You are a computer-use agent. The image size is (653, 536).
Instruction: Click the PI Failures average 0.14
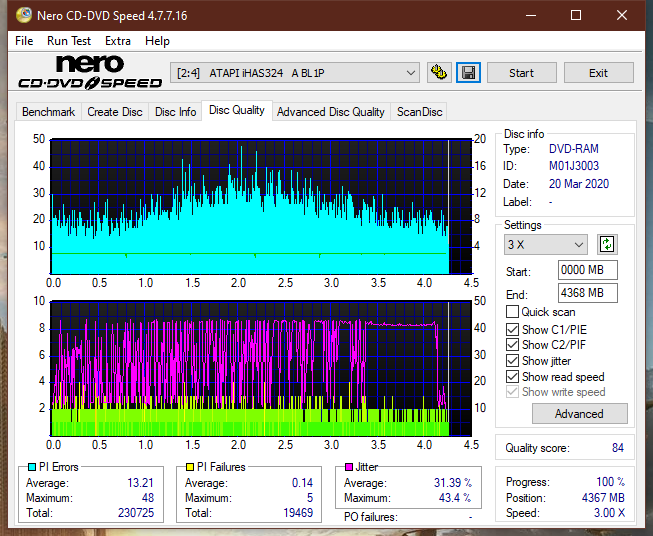click(x=302, y=483)
